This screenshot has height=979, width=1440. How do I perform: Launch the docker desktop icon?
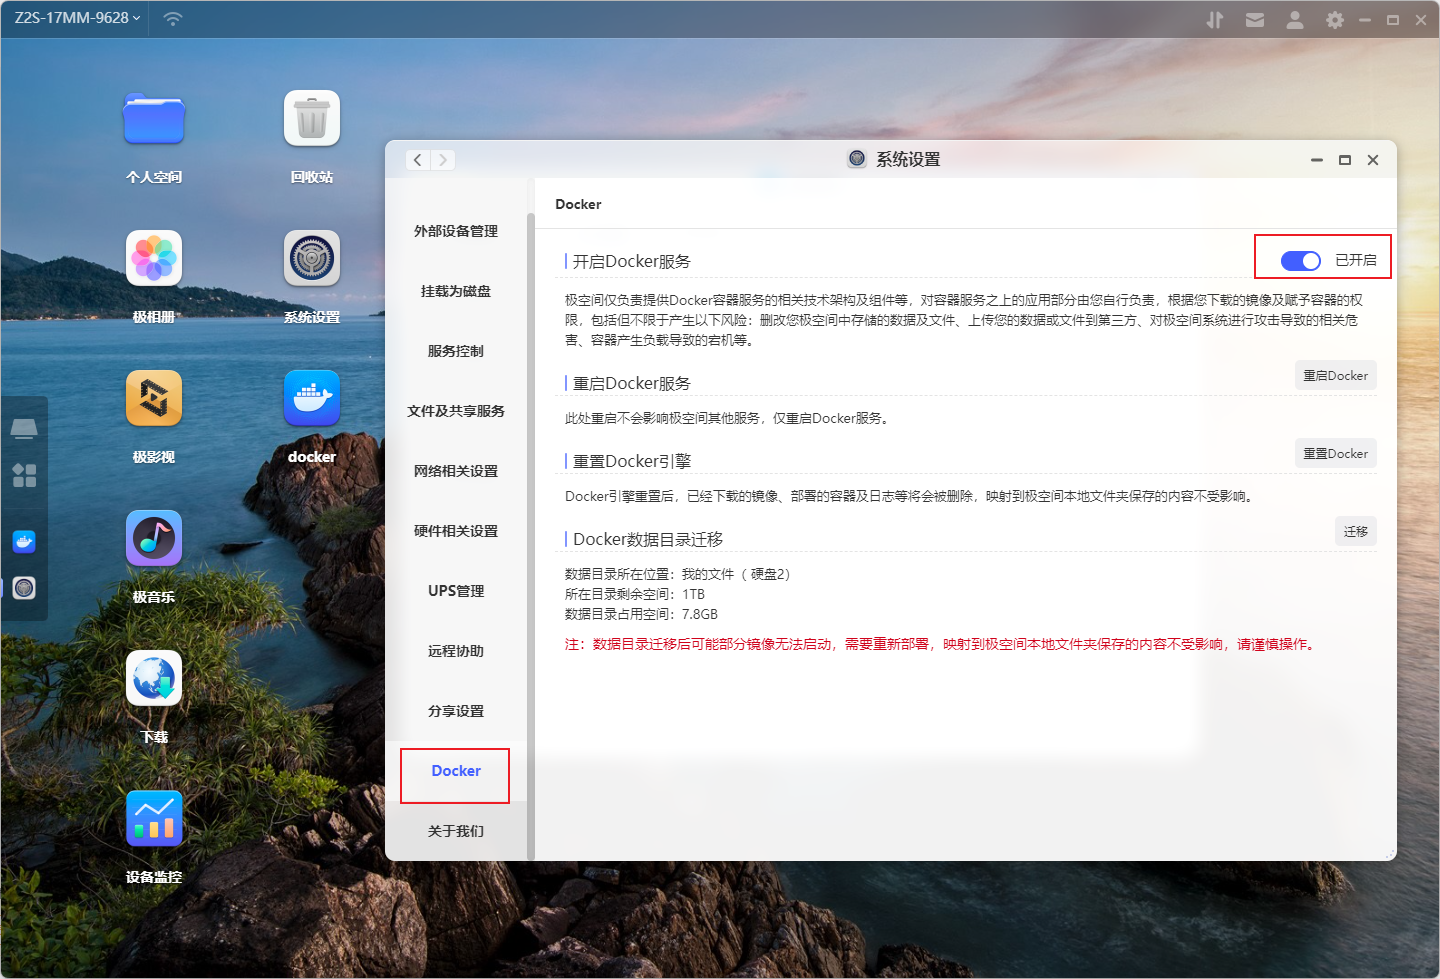tap(312, 399)
